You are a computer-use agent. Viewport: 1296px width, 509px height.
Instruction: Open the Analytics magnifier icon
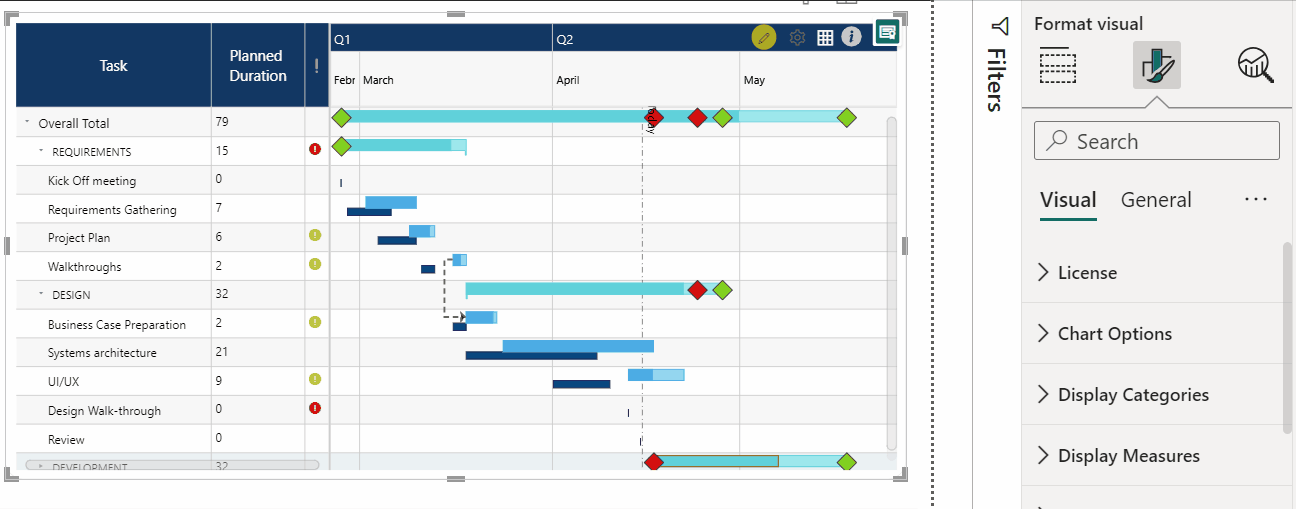tap(1256, 65)
